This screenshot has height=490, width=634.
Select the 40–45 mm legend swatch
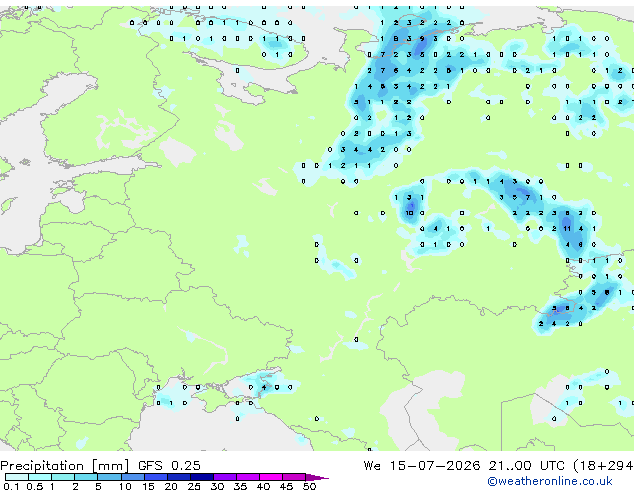(271, 477)
